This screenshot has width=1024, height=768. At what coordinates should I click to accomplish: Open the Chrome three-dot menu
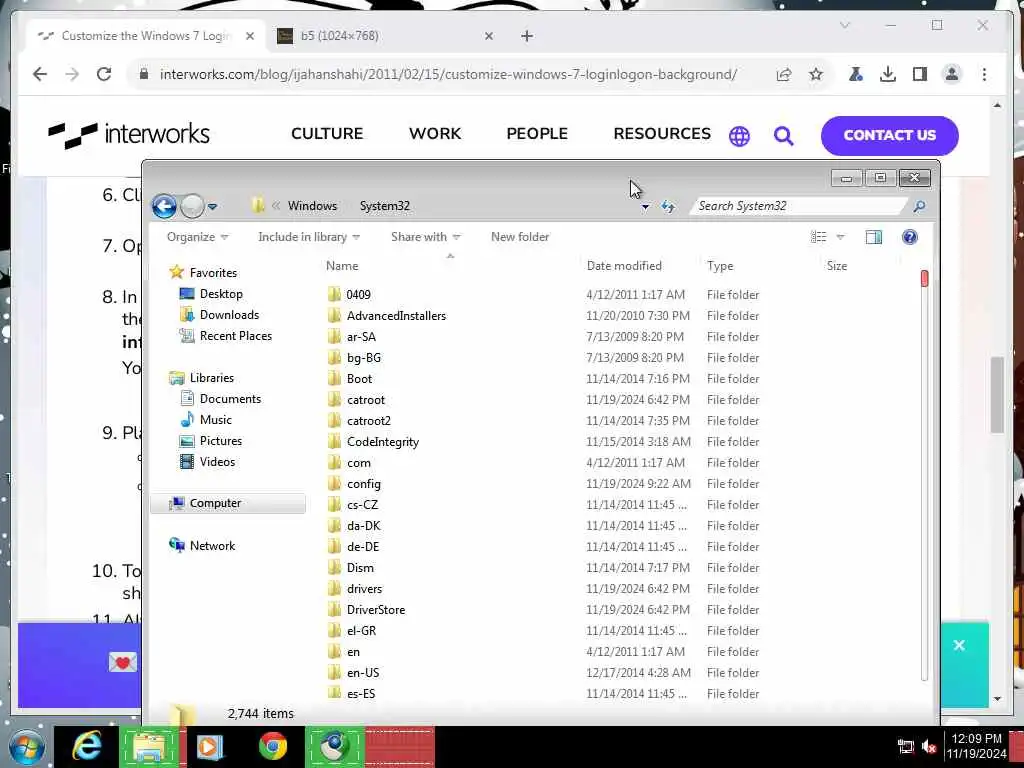(984, 74)
